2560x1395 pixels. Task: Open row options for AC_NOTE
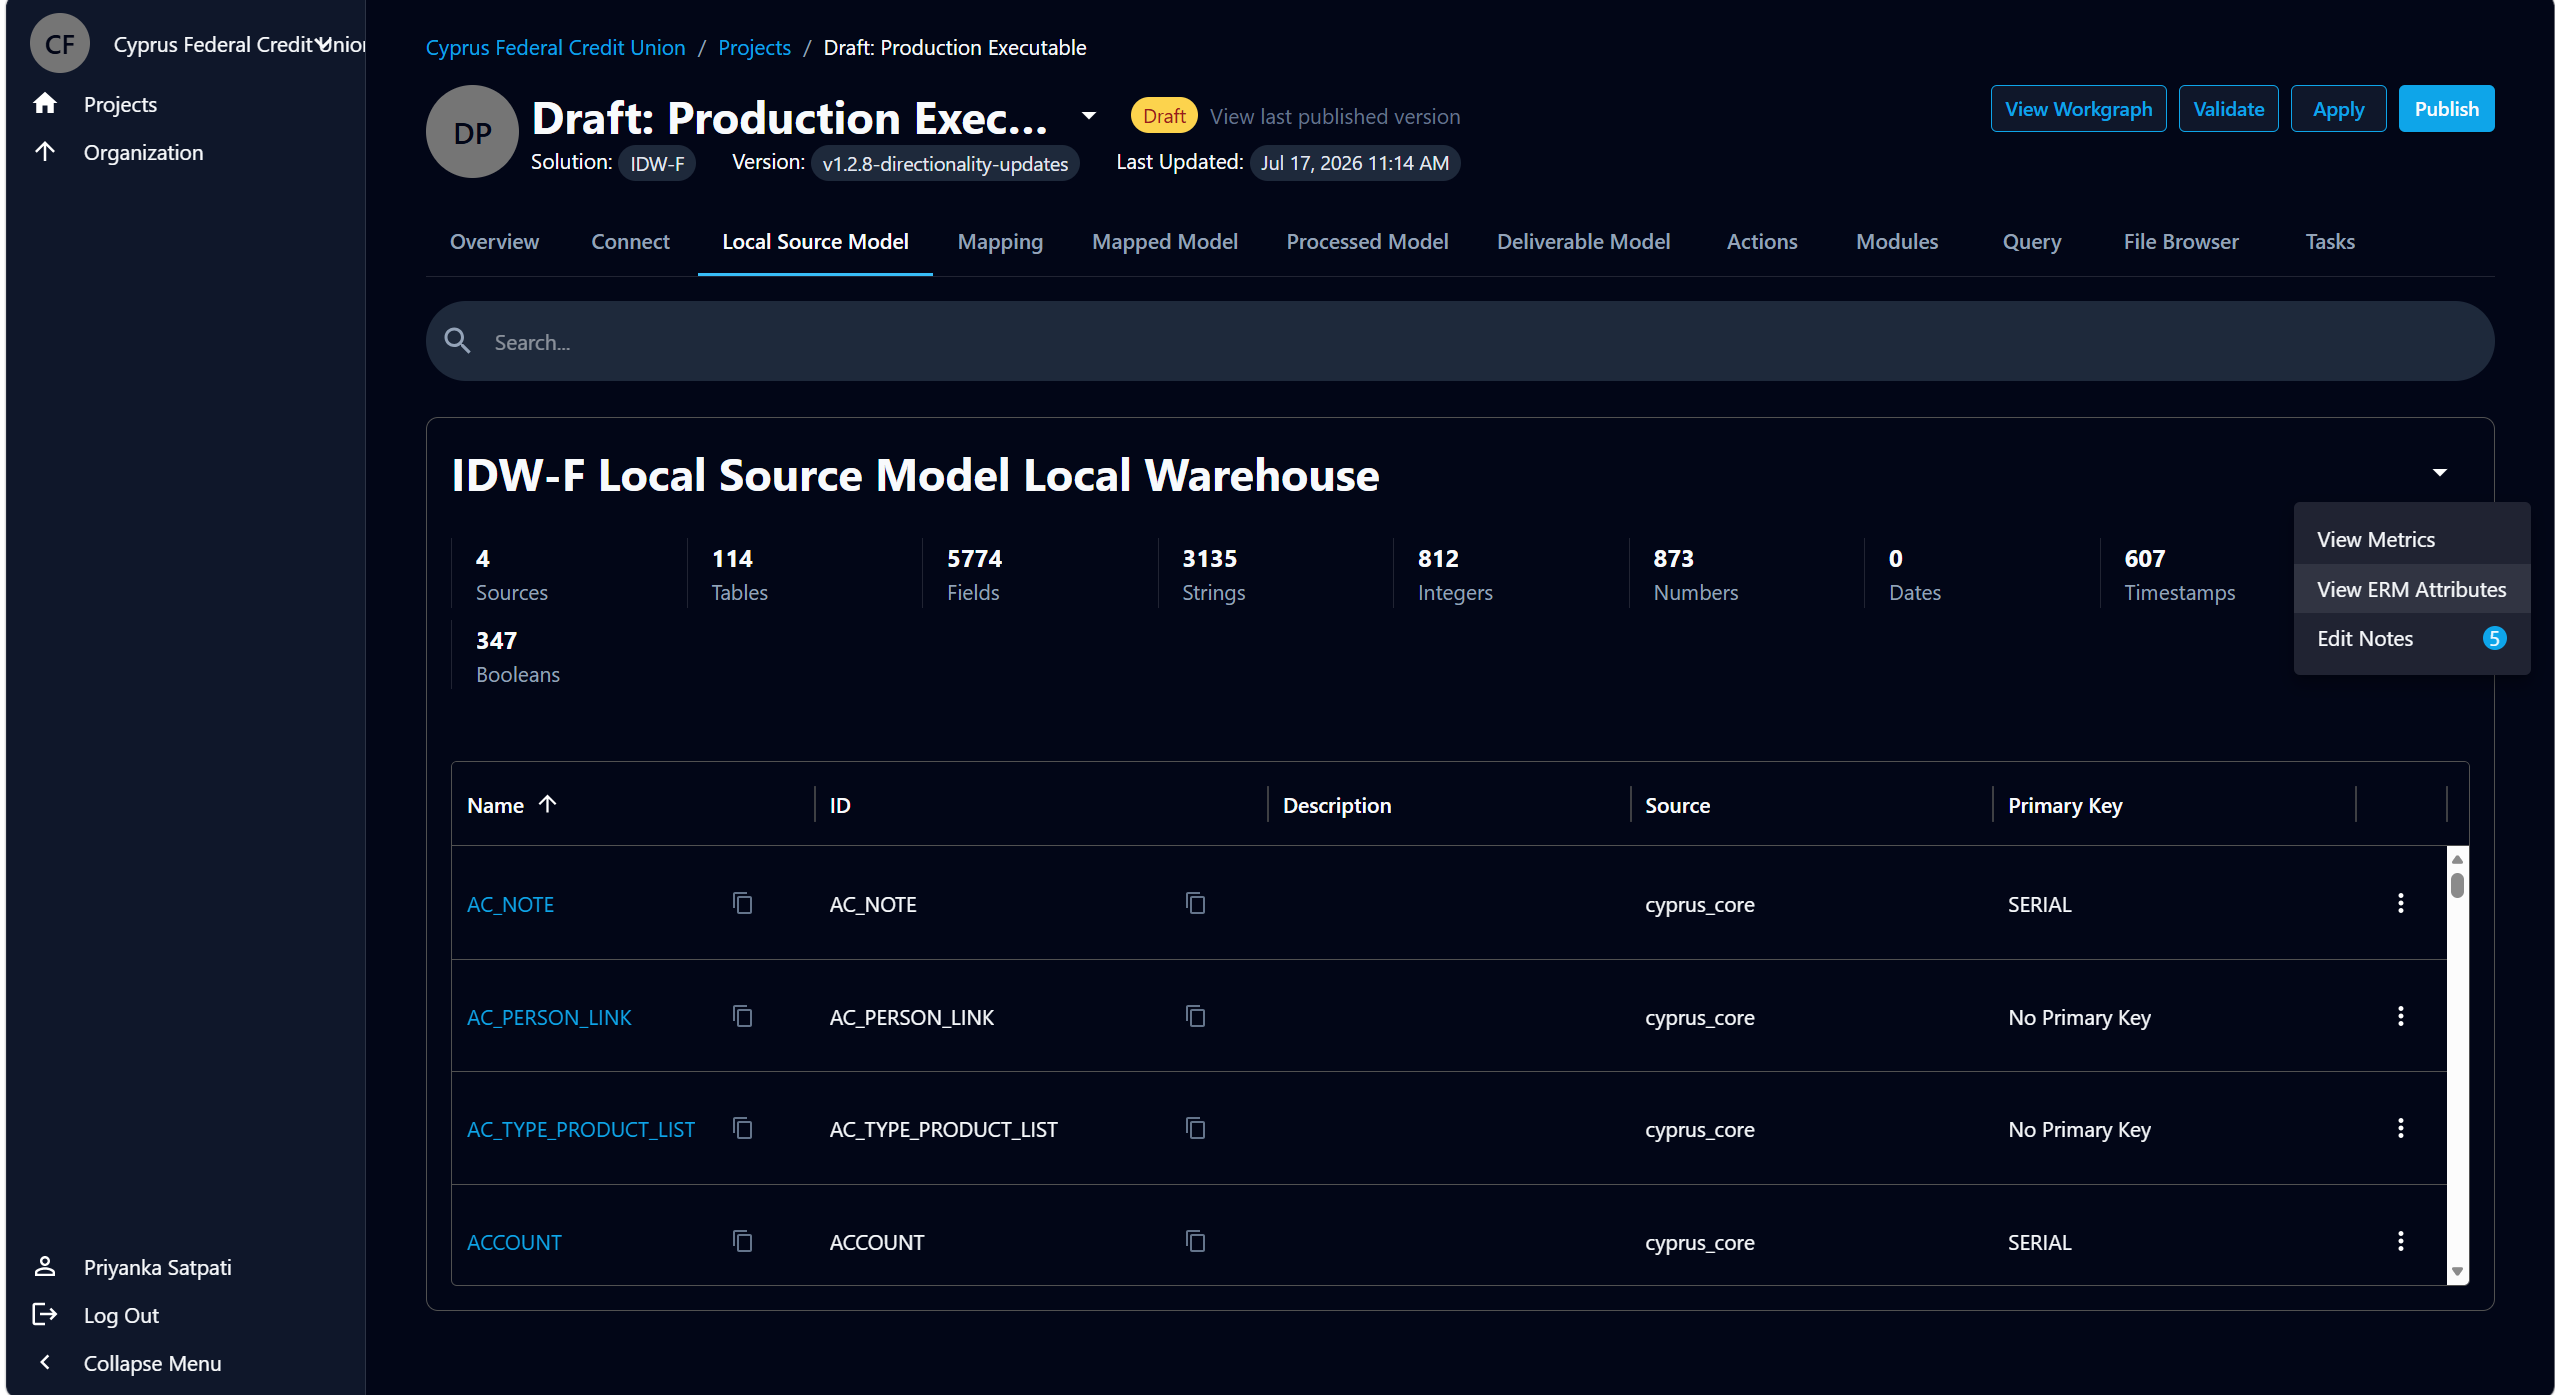coord(2400,903)
